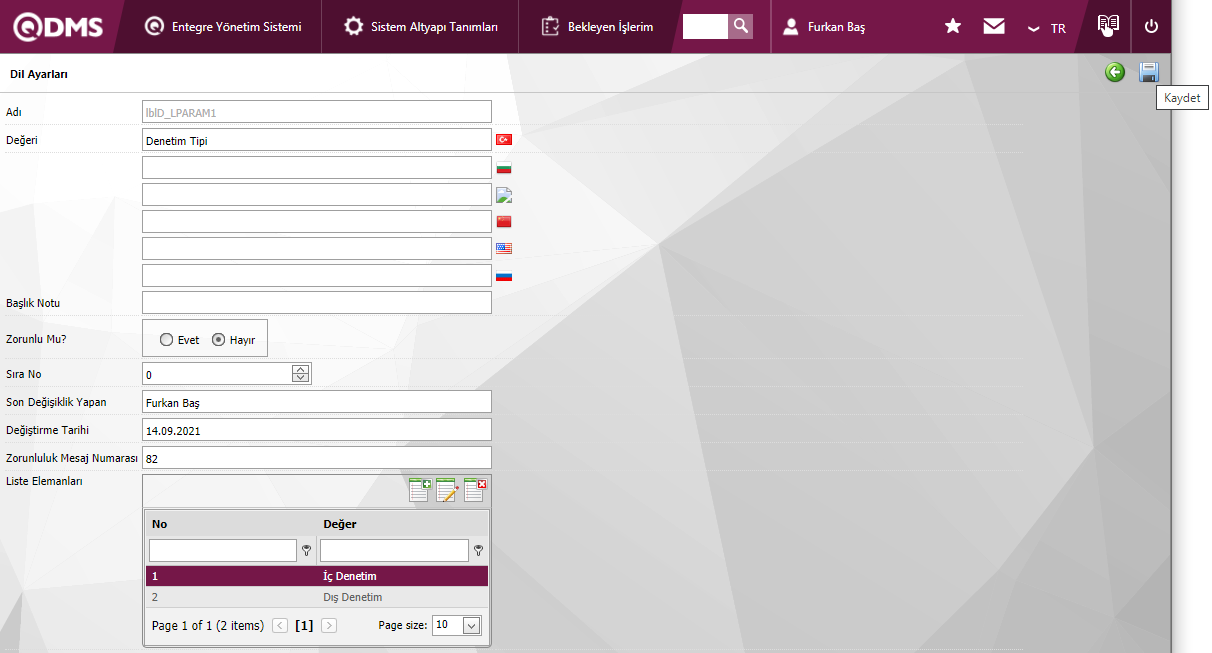Click the Değer filter input box

click(394, 550)
